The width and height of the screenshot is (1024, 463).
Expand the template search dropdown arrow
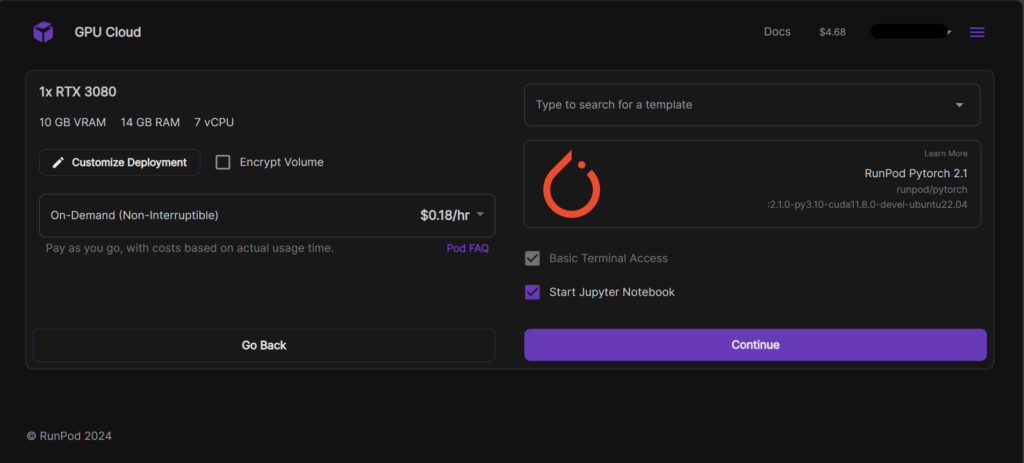959,105
